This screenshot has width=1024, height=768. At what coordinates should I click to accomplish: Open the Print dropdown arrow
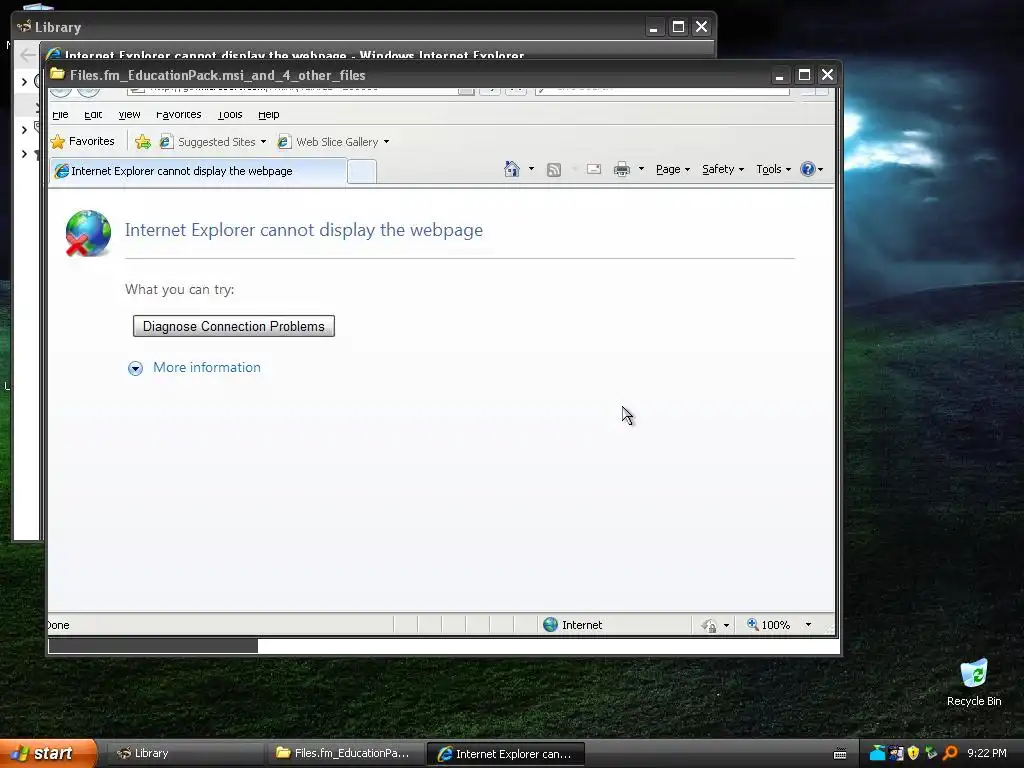641,169
